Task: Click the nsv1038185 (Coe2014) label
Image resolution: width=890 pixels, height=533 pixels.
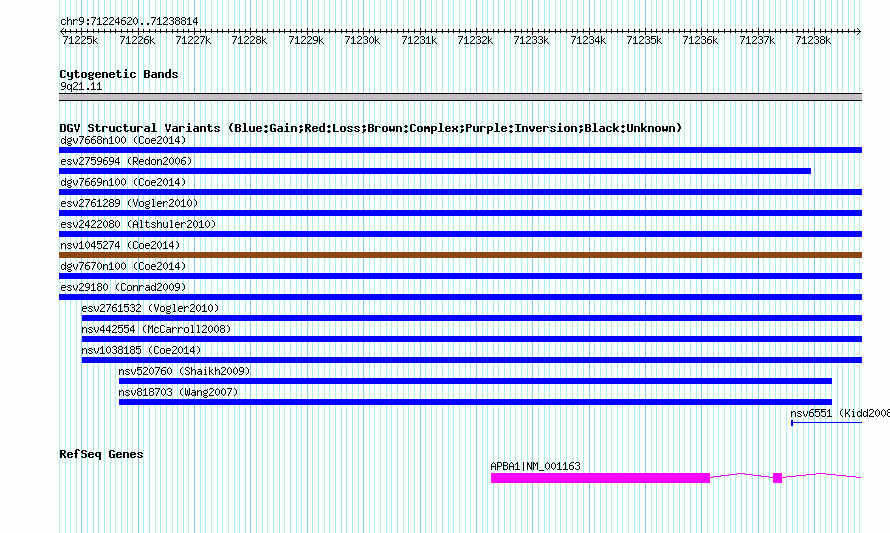Action: [x=141, y=350]
